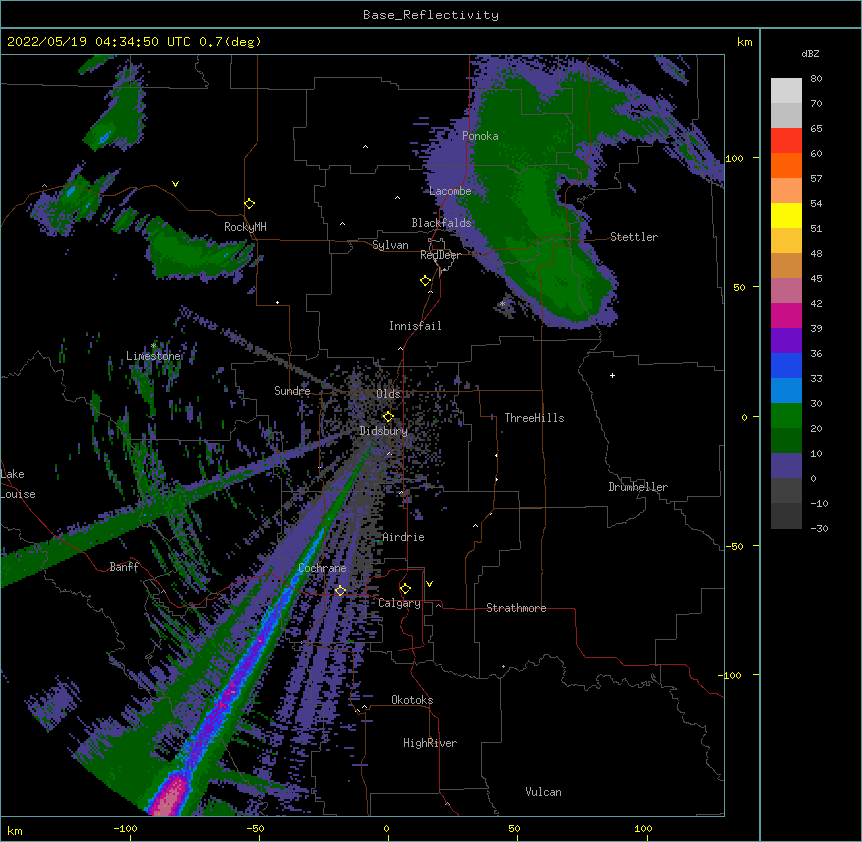862x842 pixels.
Task: Click the Calgary label
Action: [x=399, y=603]
